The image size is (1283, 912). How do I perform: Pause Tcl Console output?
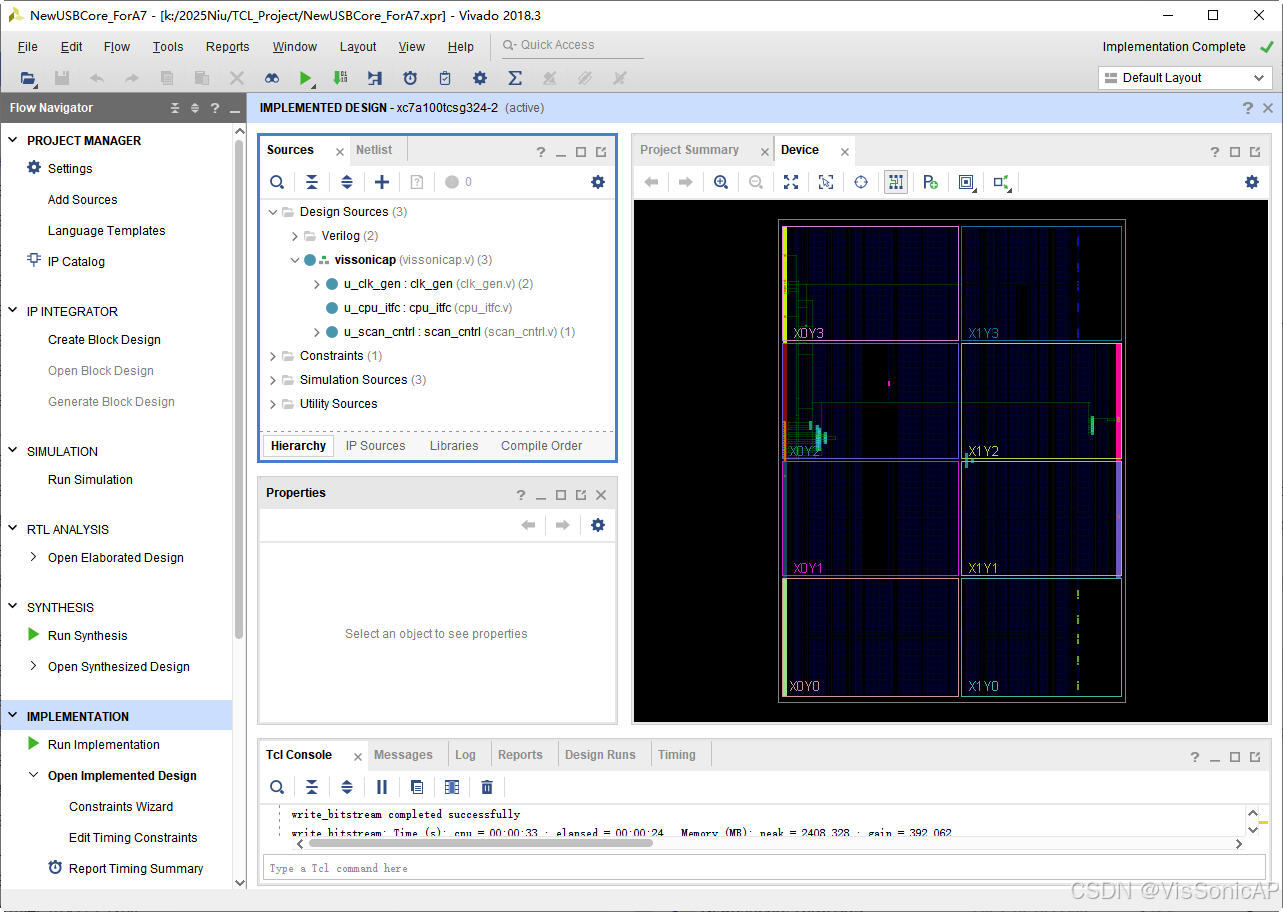point(382,787)
